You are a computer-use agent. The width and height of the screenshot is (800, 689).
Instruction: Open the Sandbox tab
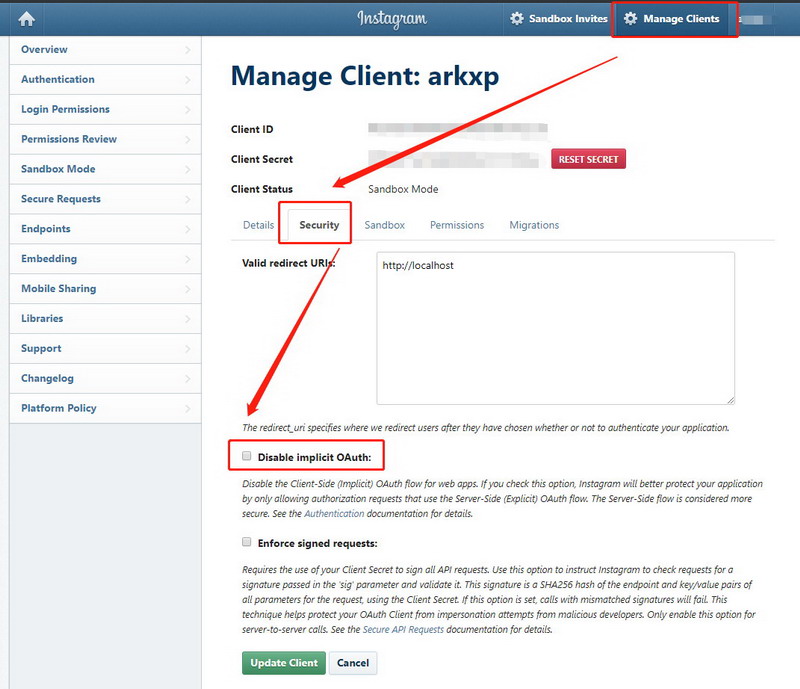point(385,225)
